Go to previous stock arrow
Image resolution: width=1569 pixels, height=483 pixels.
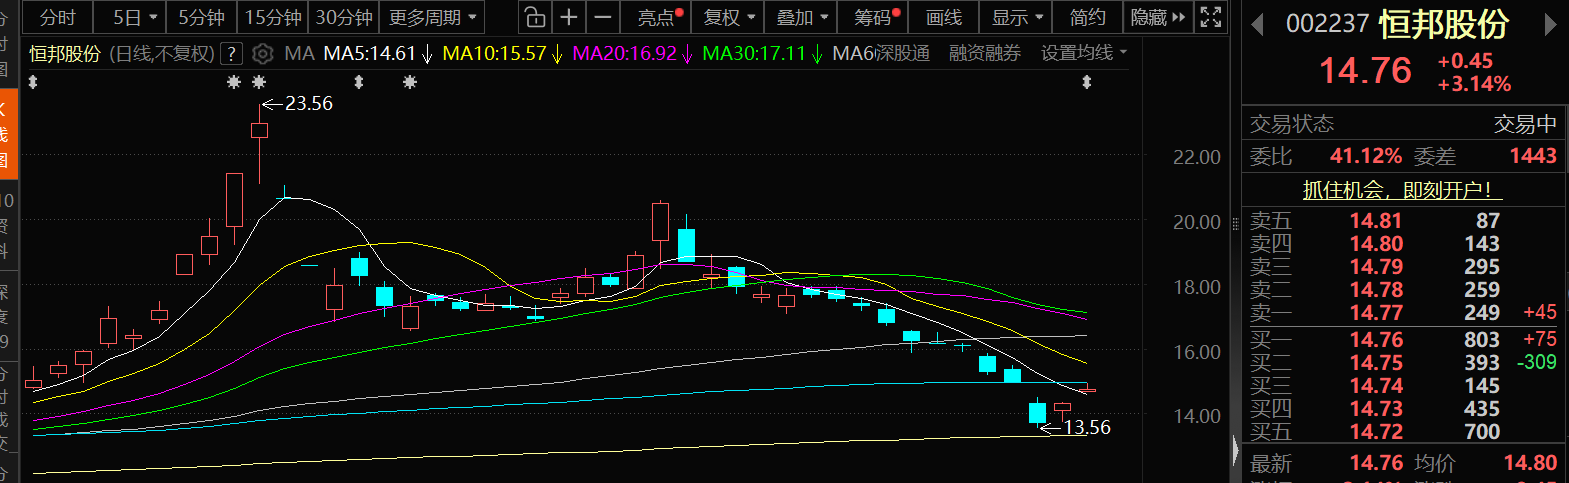[1258, 25]
